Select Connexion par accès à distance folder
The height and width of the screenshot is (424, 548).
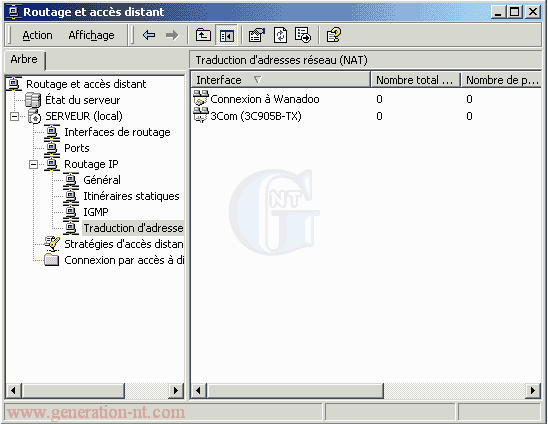point(124,260)
